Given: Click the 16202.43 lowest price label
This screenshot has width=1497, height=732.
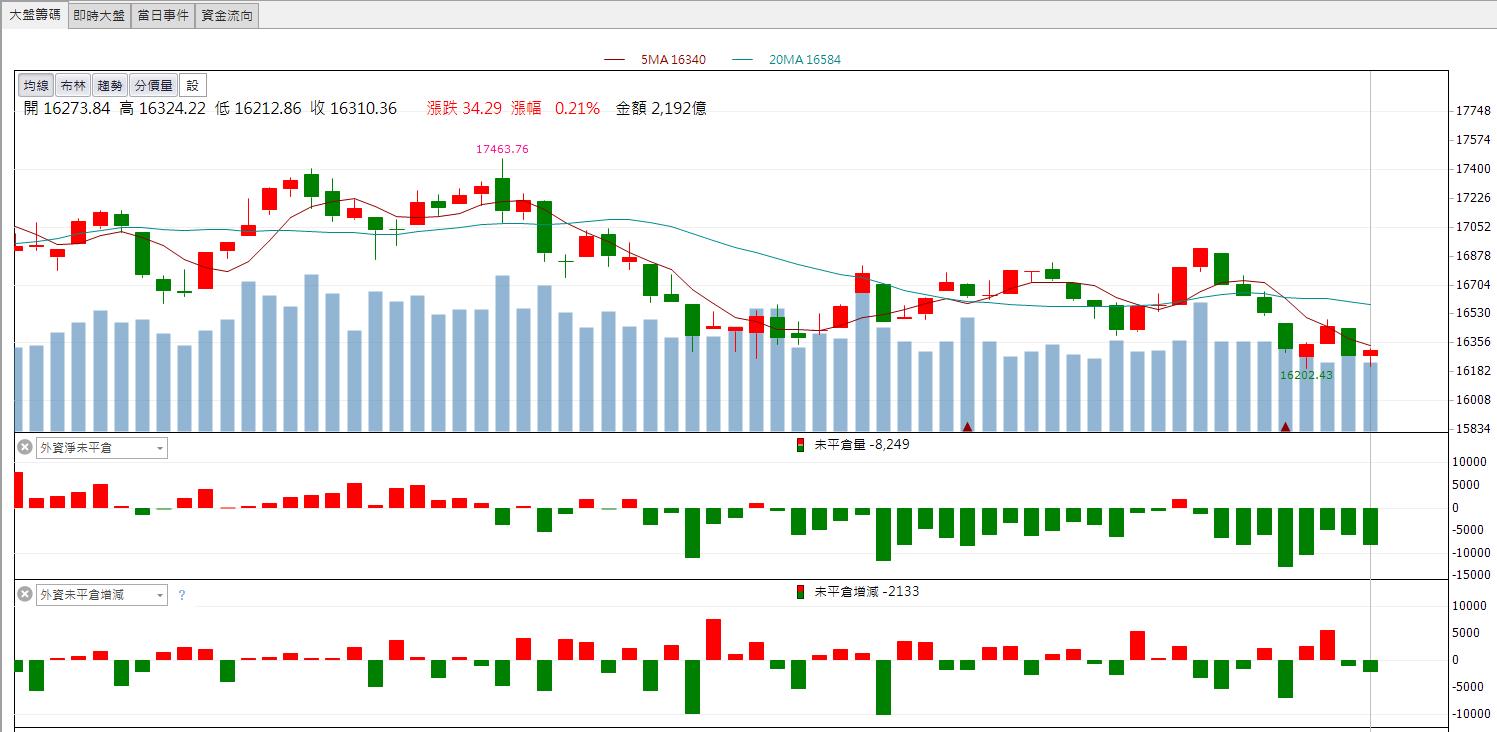Looking at the screenshot, I should [x=1306, y=375].
